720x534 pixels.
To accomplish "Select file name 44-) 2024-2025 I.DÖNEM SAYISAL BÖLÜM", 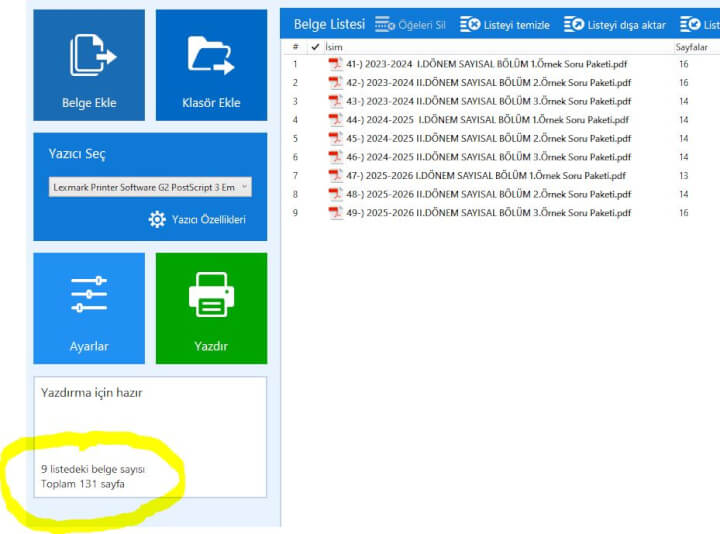I will [488, 120].
